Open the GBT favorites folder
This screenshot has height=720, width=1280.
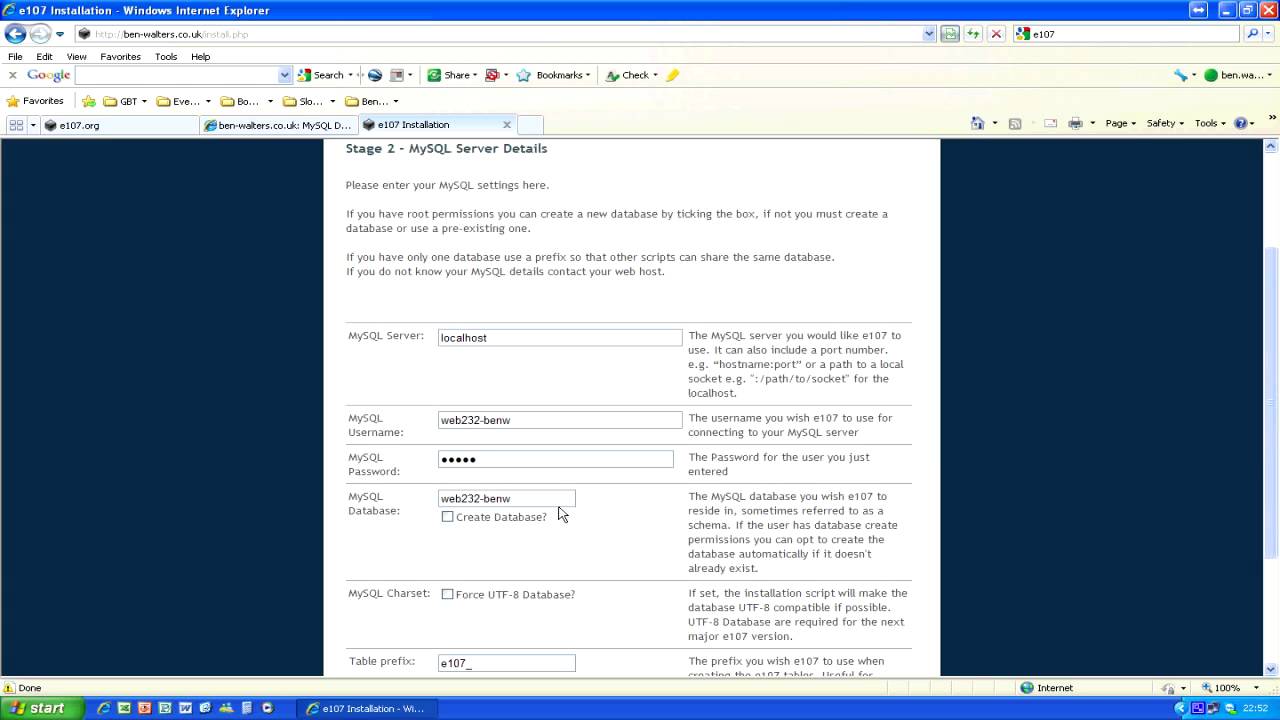point(125,101)
